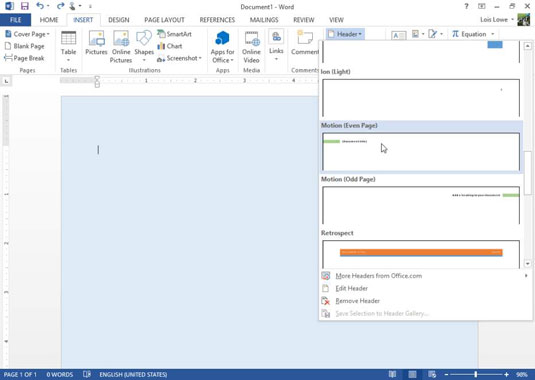The image size is (535, 380).
Task: Click the 0 WORDS word count
Action: click(x=60, y=375)
